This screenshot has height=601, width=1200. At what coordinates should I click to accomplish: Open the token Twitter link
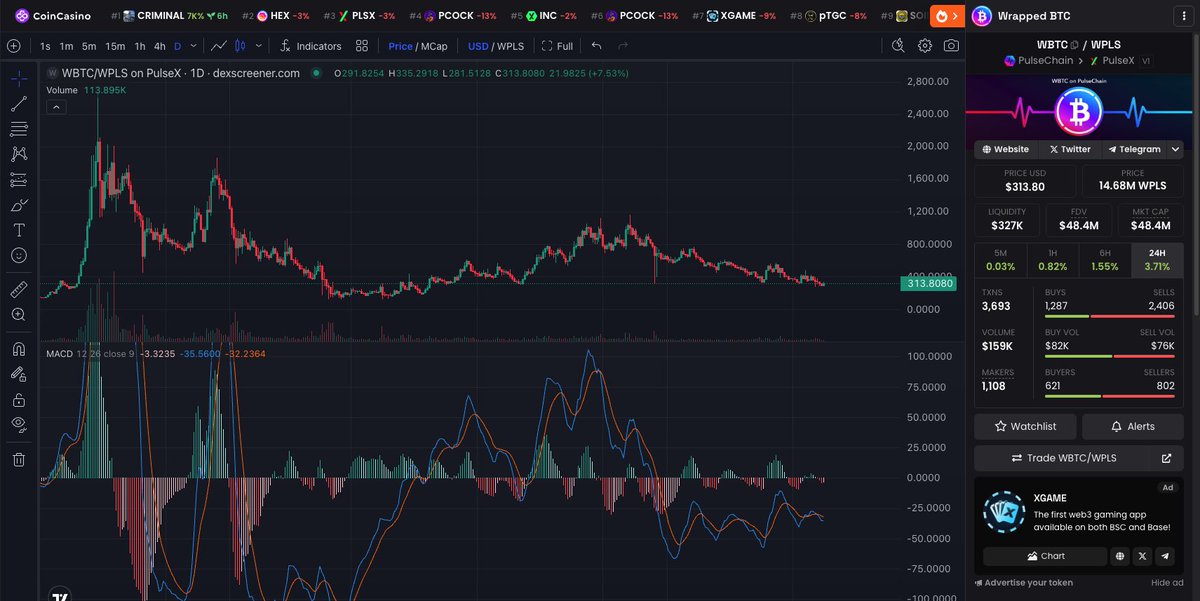pos(1070,149)
